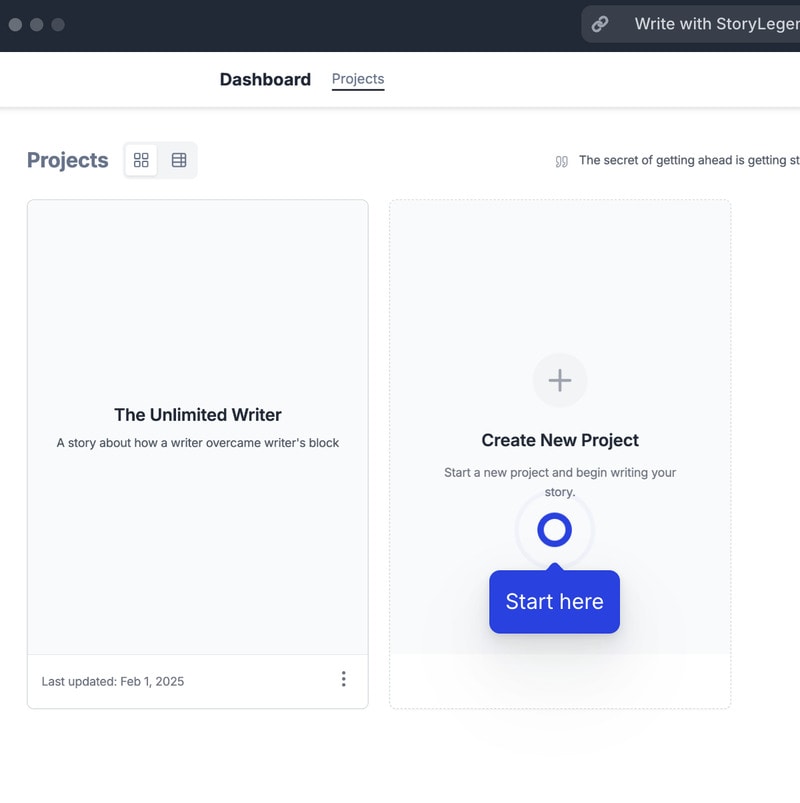Switch to table view for projects
The width and height of the screenshot is (800, 803).
point(179,160)
